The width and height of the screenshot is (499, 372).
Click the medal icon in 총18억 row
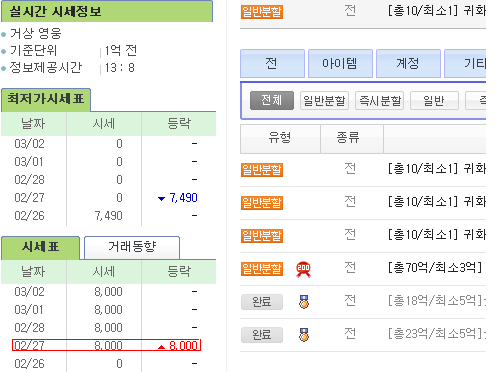click(304, 302)
